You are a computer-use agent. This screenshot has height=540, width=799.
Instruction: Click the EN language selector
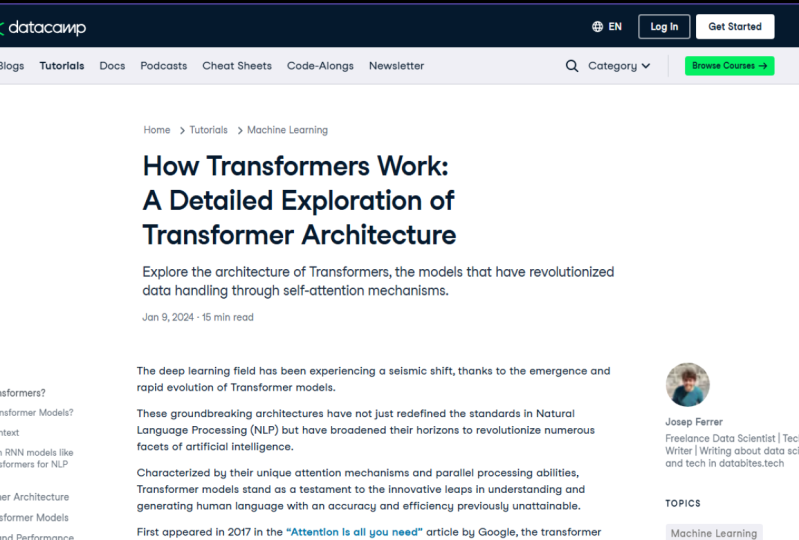click(x=615, y=26)
